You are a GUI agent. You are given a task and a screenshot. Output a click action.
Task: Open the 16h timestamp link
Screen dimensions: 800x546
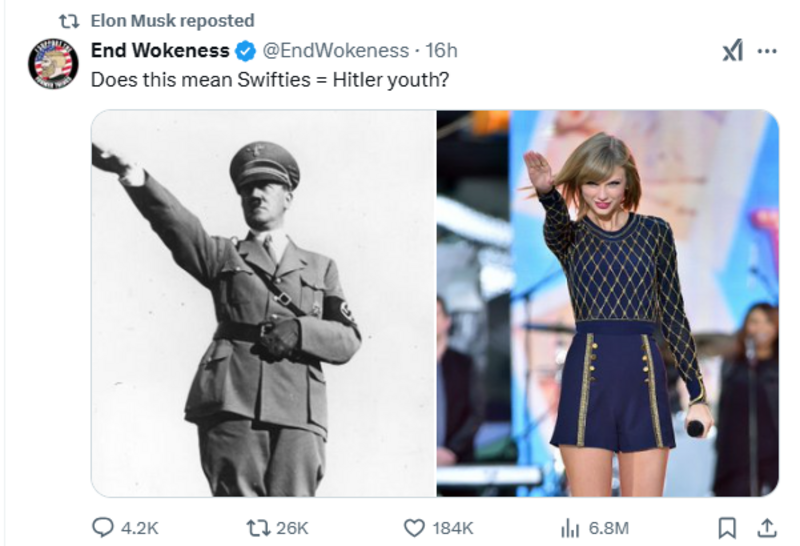[x=441, y=51]
